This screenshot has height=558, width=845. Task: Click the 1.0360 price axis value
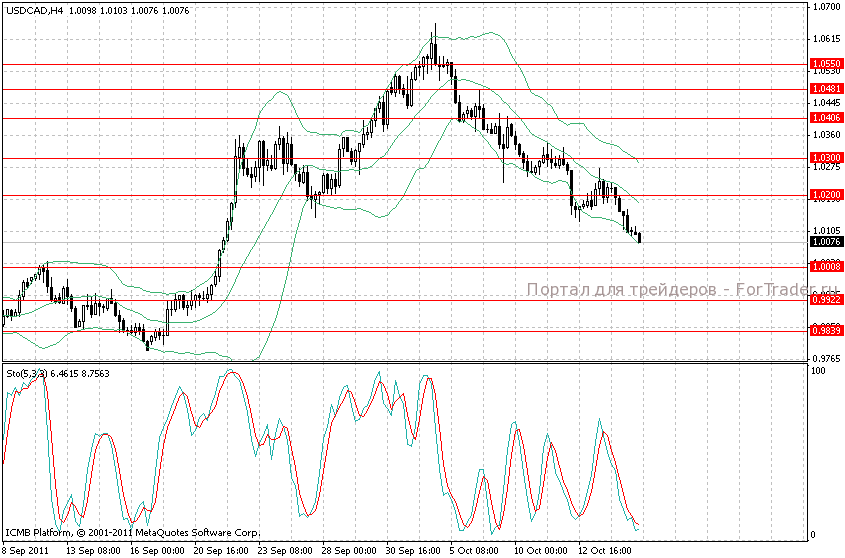(x=827, y=135)
